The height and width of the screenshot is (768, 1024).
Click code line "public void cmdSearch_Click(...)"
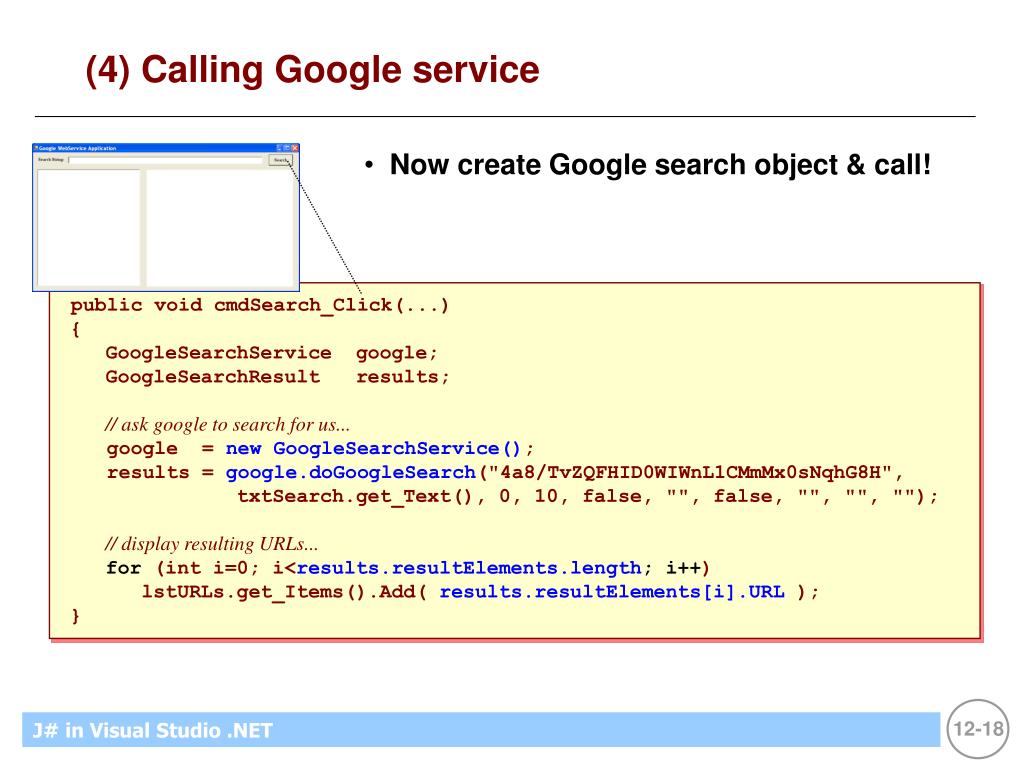[259, 305]
